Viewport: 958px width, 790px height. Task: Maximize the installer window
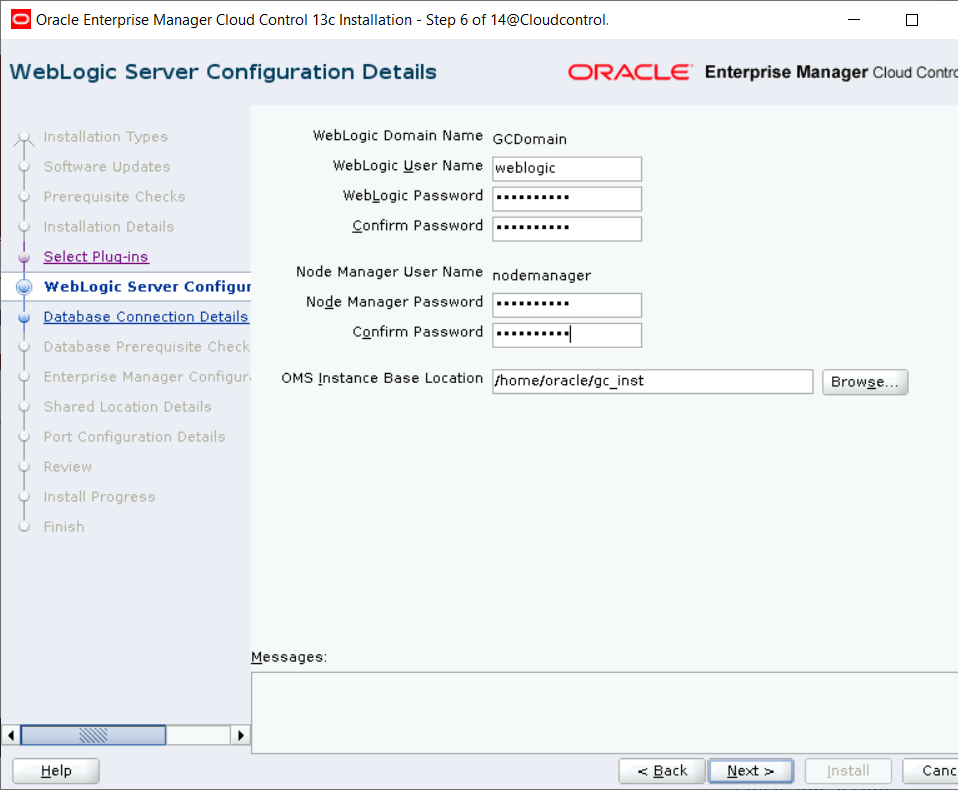coord(912,20)
